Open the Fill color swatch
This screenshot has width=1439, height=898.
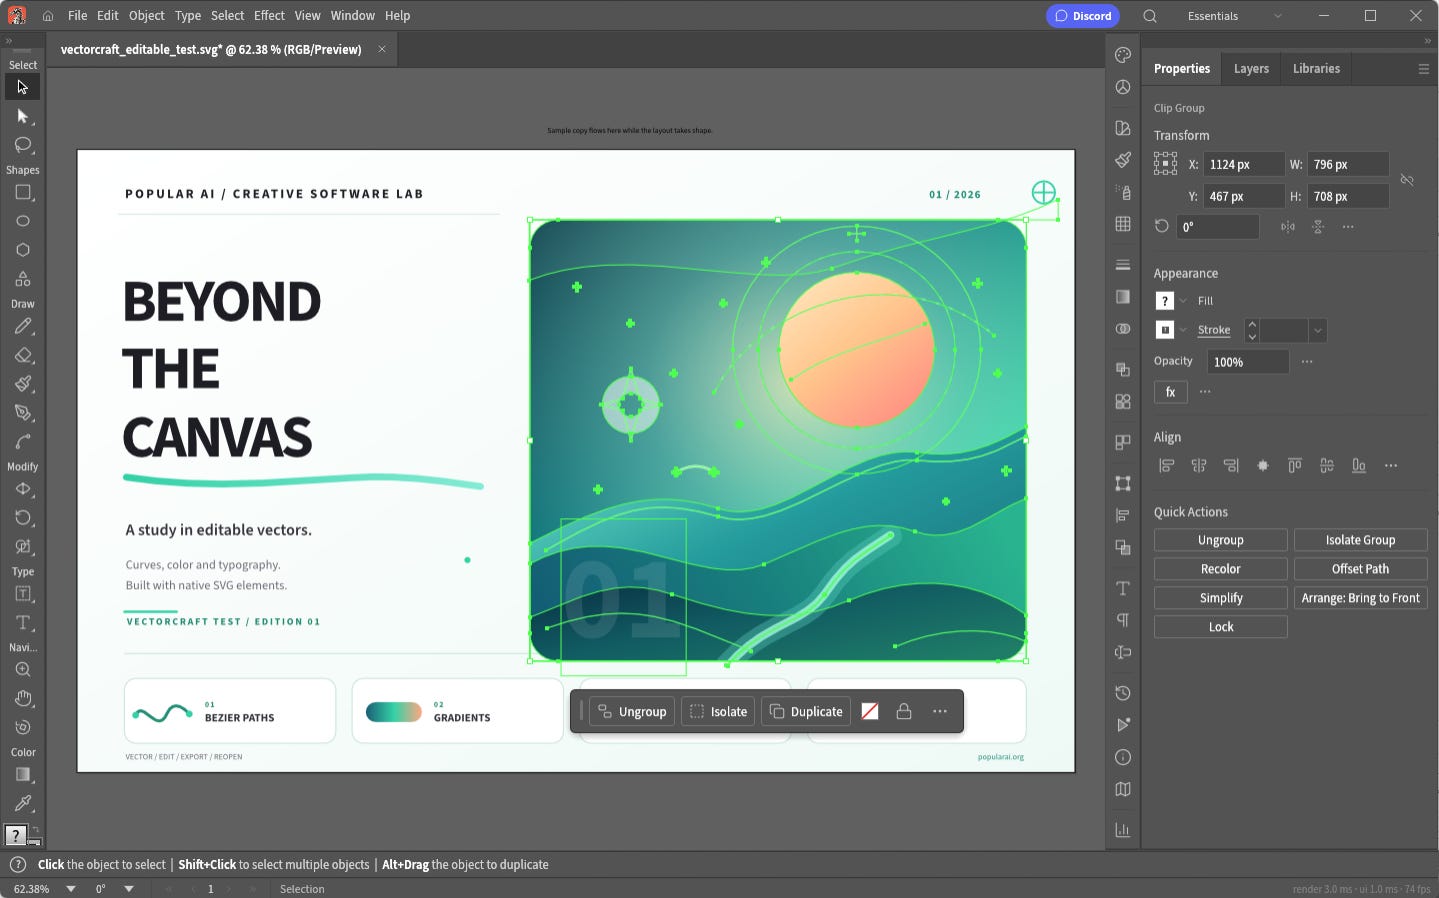click(1165, 301)
